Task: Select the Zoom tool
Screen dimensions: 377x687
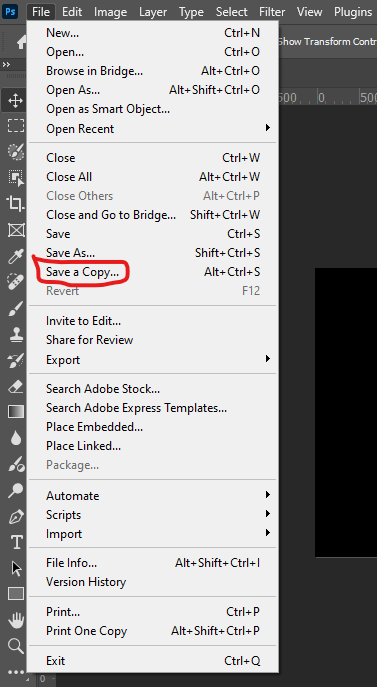Action: coord(16,645)
